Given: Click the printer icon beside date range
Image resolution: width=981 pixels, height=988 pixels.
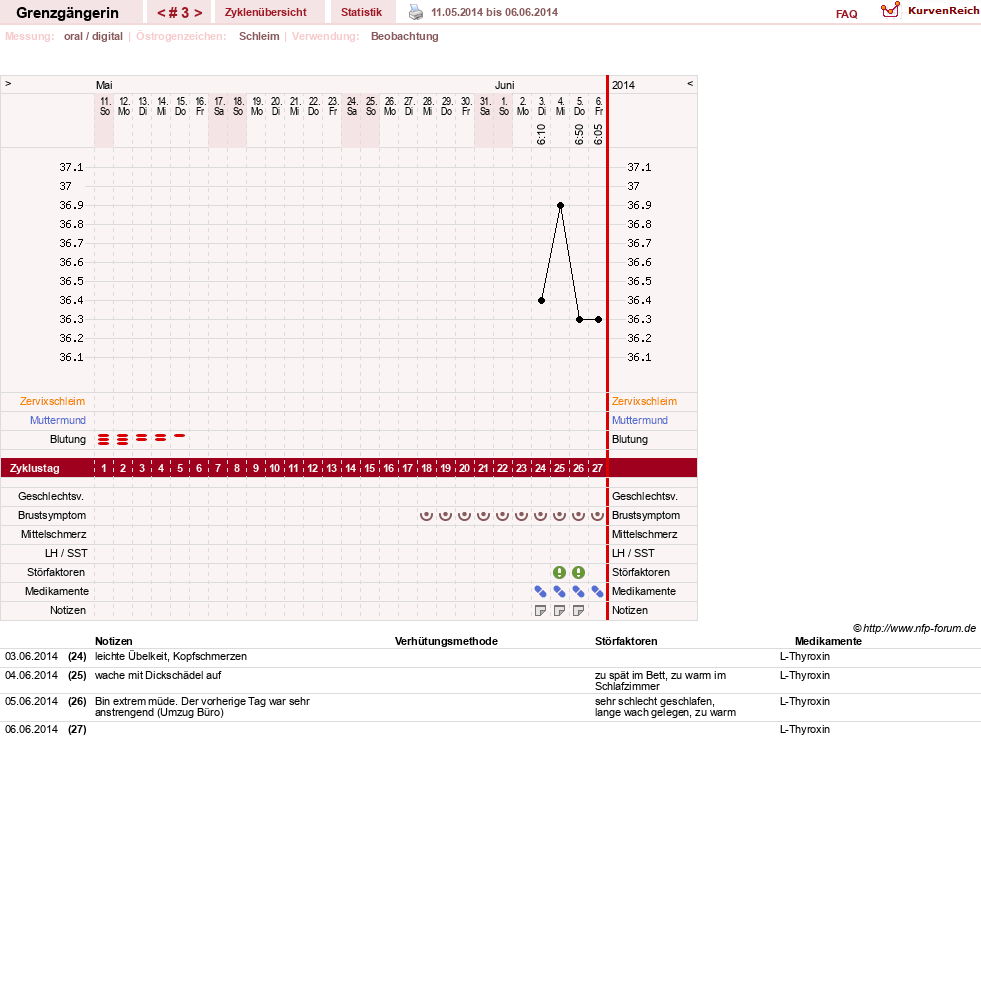Looking at the screenshot, I should pos(416,12).
